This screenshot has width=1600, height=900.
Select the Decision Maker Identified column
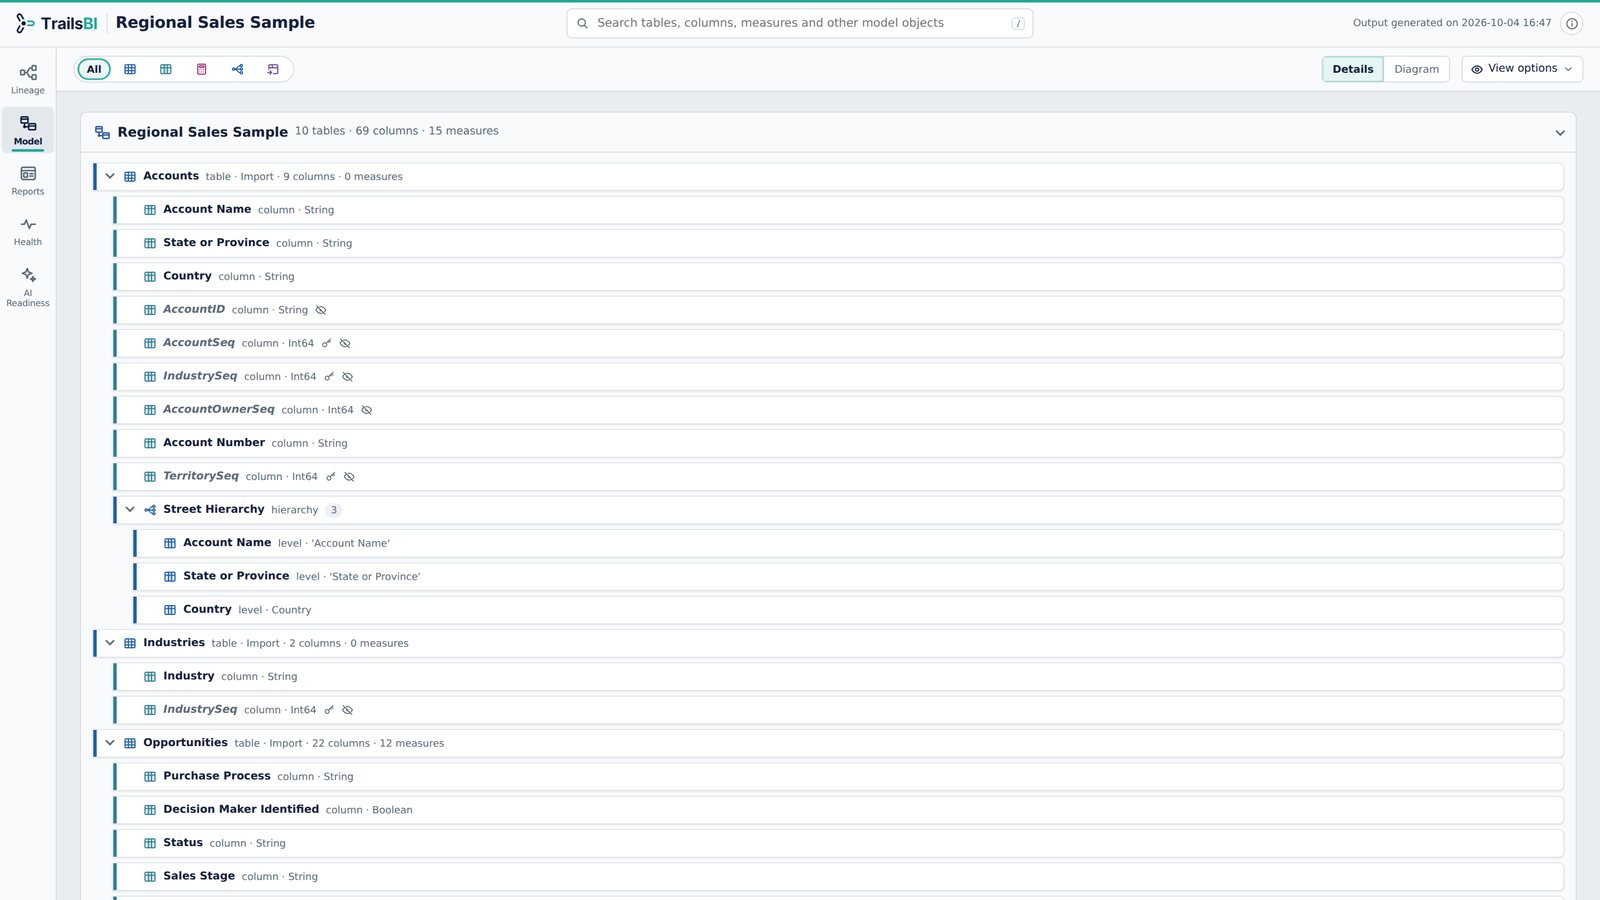(838, 810)
